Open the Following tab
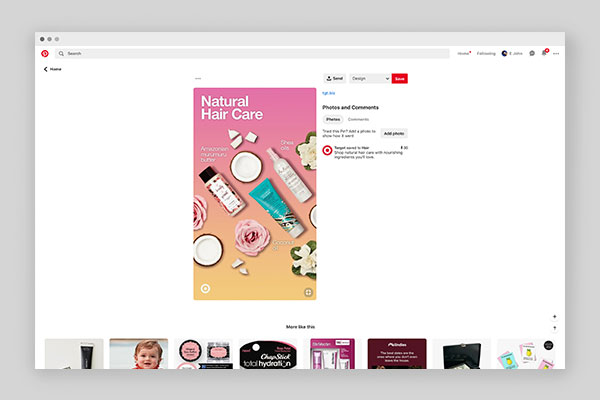The height and width of the screenshot is (400, 600). click(486, 54)
